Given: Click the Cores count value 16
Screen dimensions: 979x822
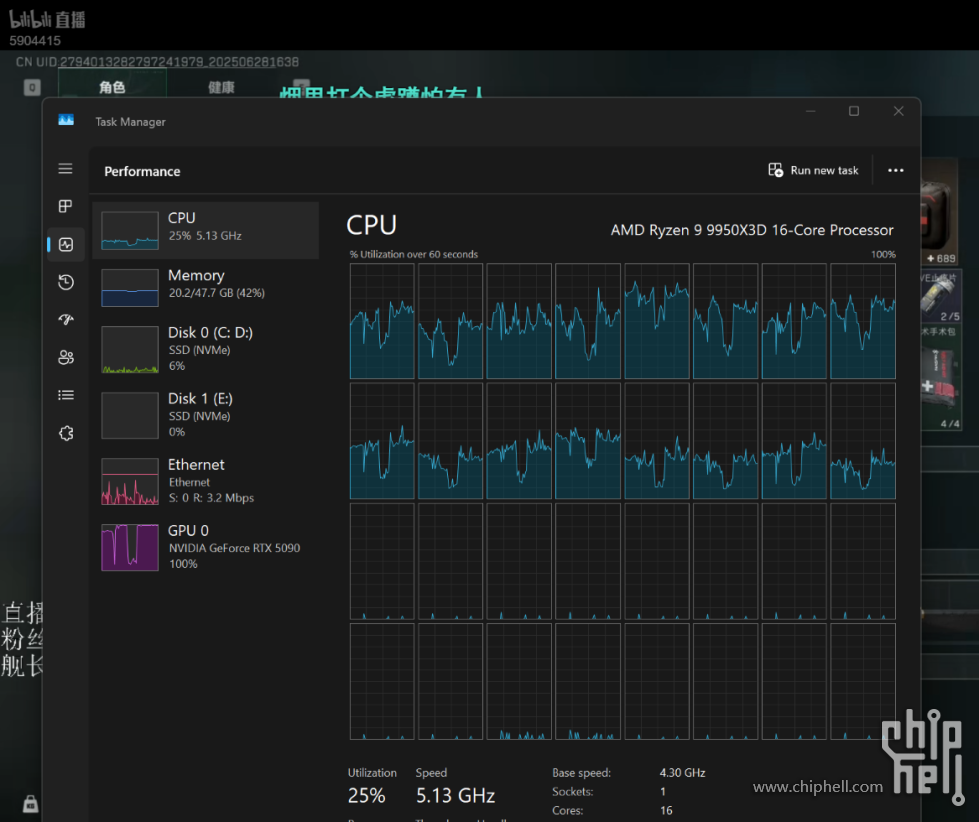Looking at the screenshot, I should 666,810.
